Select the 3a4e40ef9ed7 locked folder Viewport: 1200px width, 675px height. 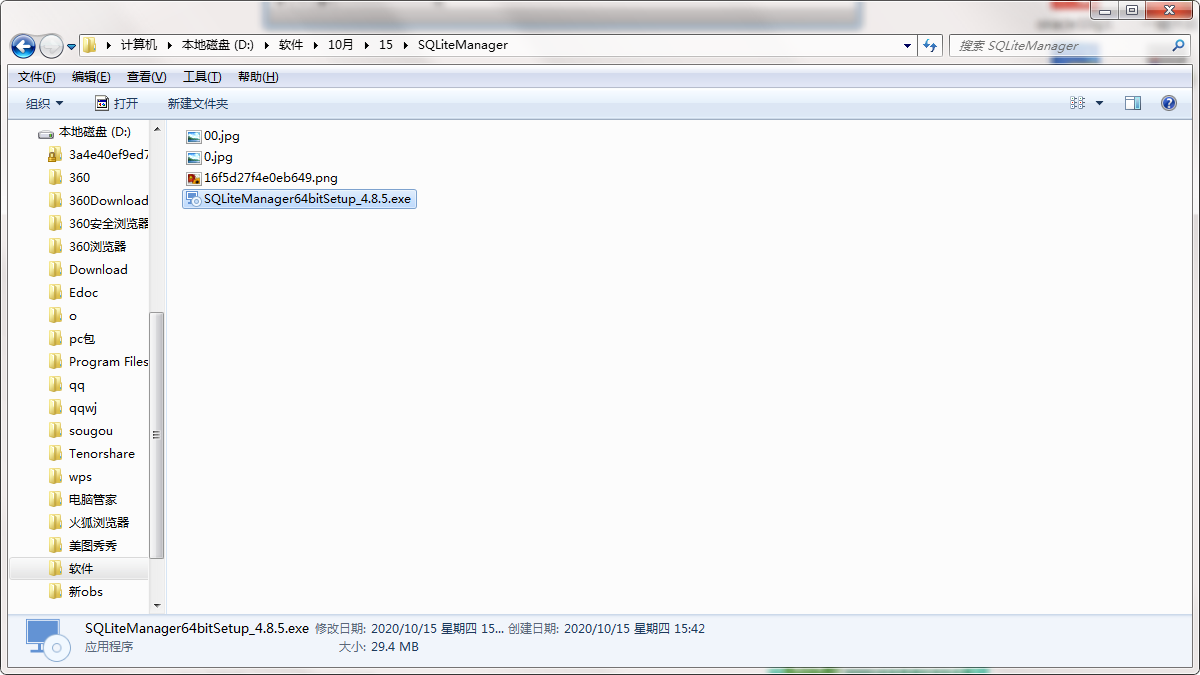(98, 154)
